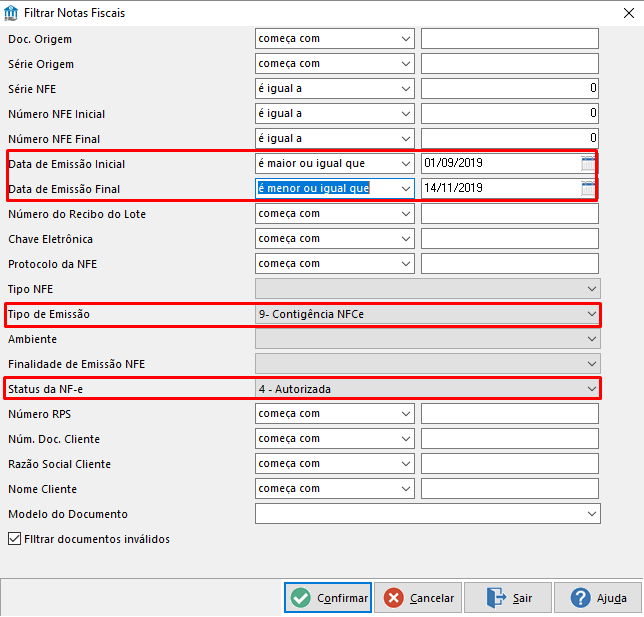Open Data de Emissão Final condition dropdown
This screenshot has height=617, width=644.
pyautogui.click(x=335, y=189)
